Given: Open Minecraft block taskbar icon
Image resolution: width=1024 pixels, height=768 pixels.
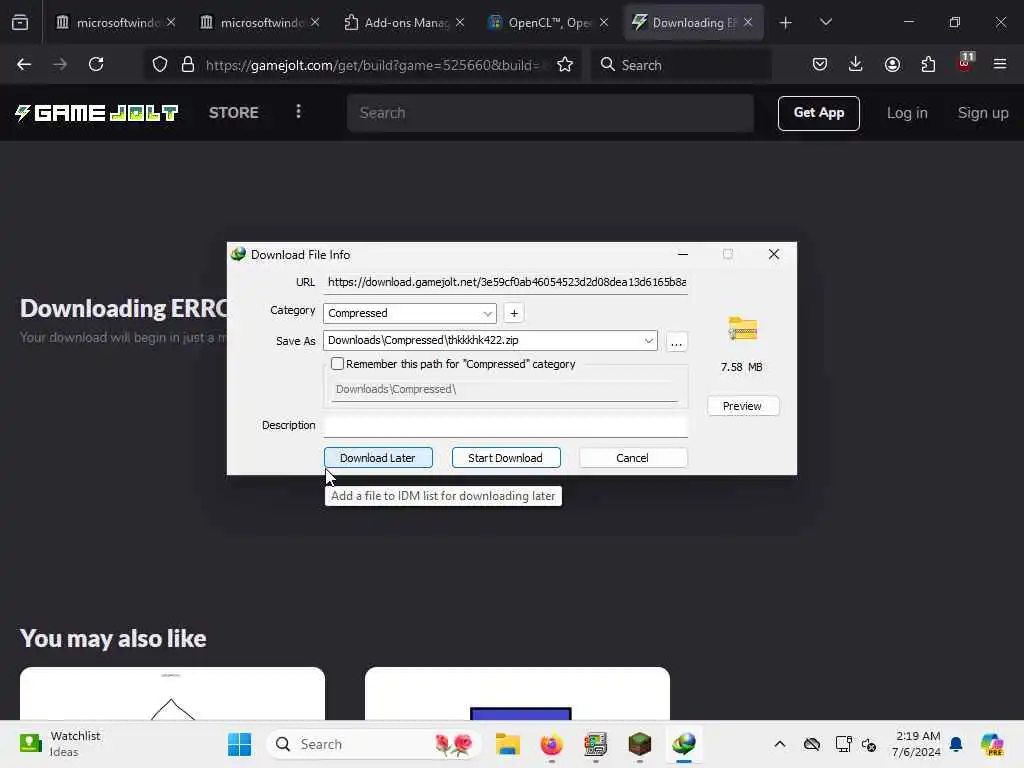Looking at the screenshot, I should coord(639,744).
